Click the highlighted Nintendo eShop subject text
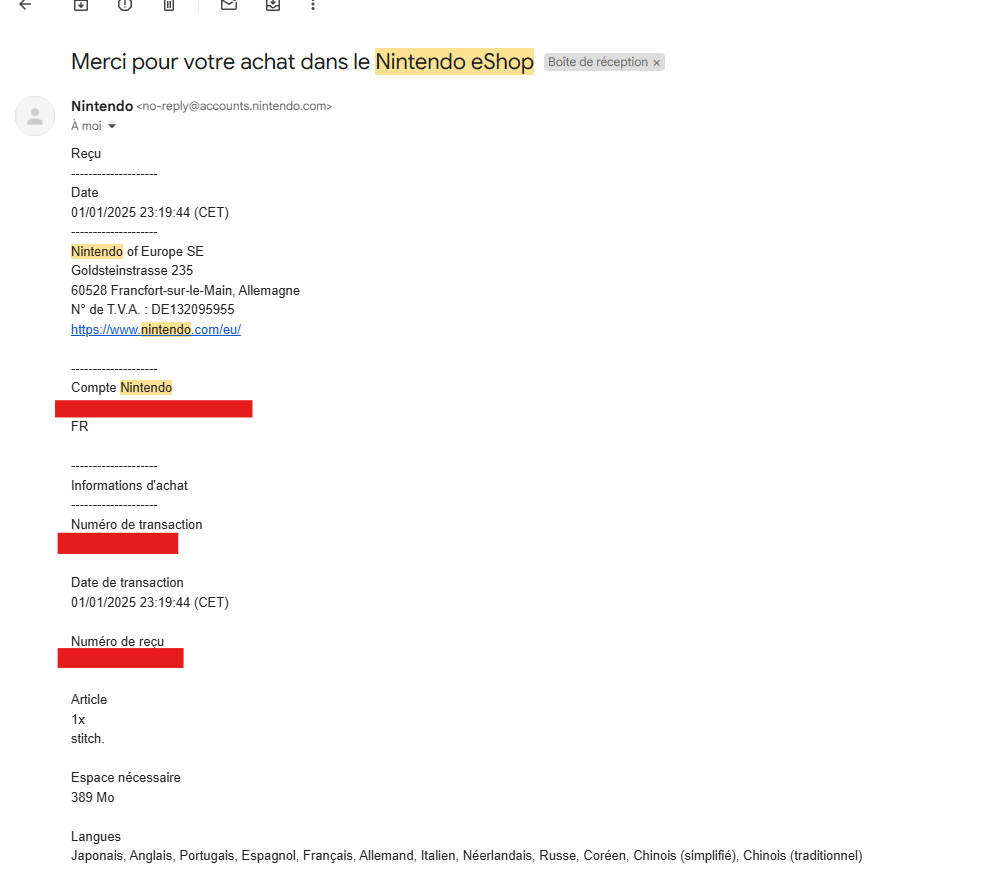The width and height of the screenshot is (999, 880). [454, 62]
